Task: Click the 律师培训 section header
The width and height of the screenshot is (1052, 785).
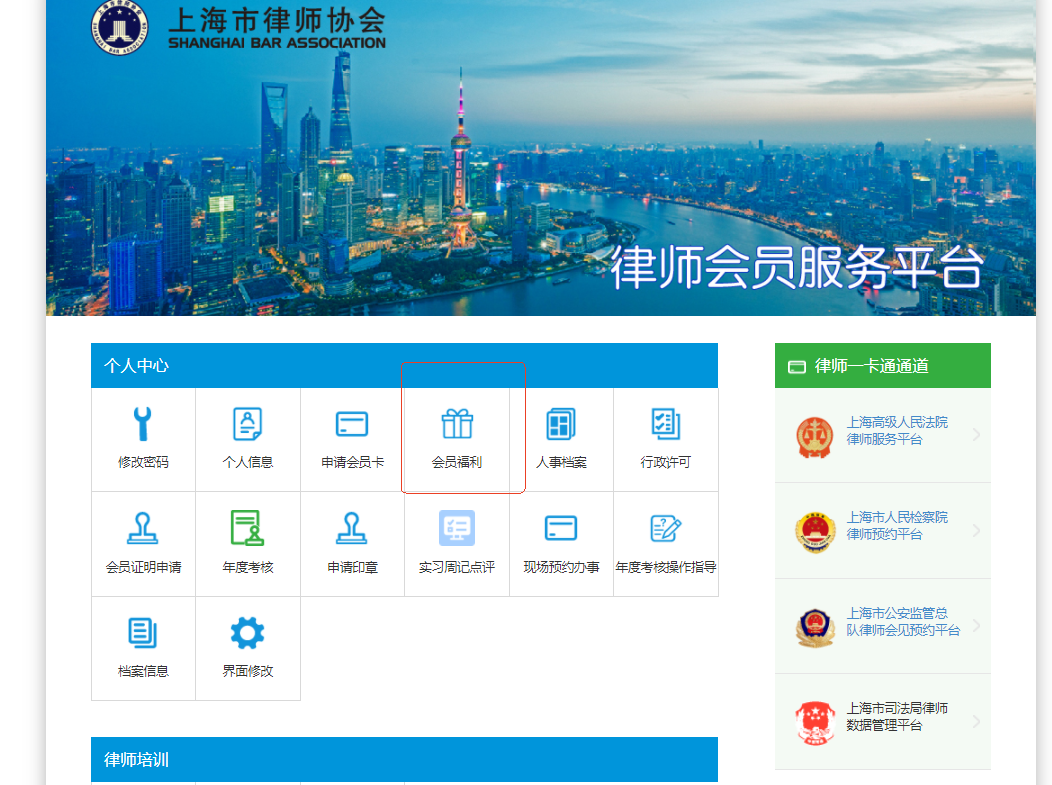Action: (404, 760)
